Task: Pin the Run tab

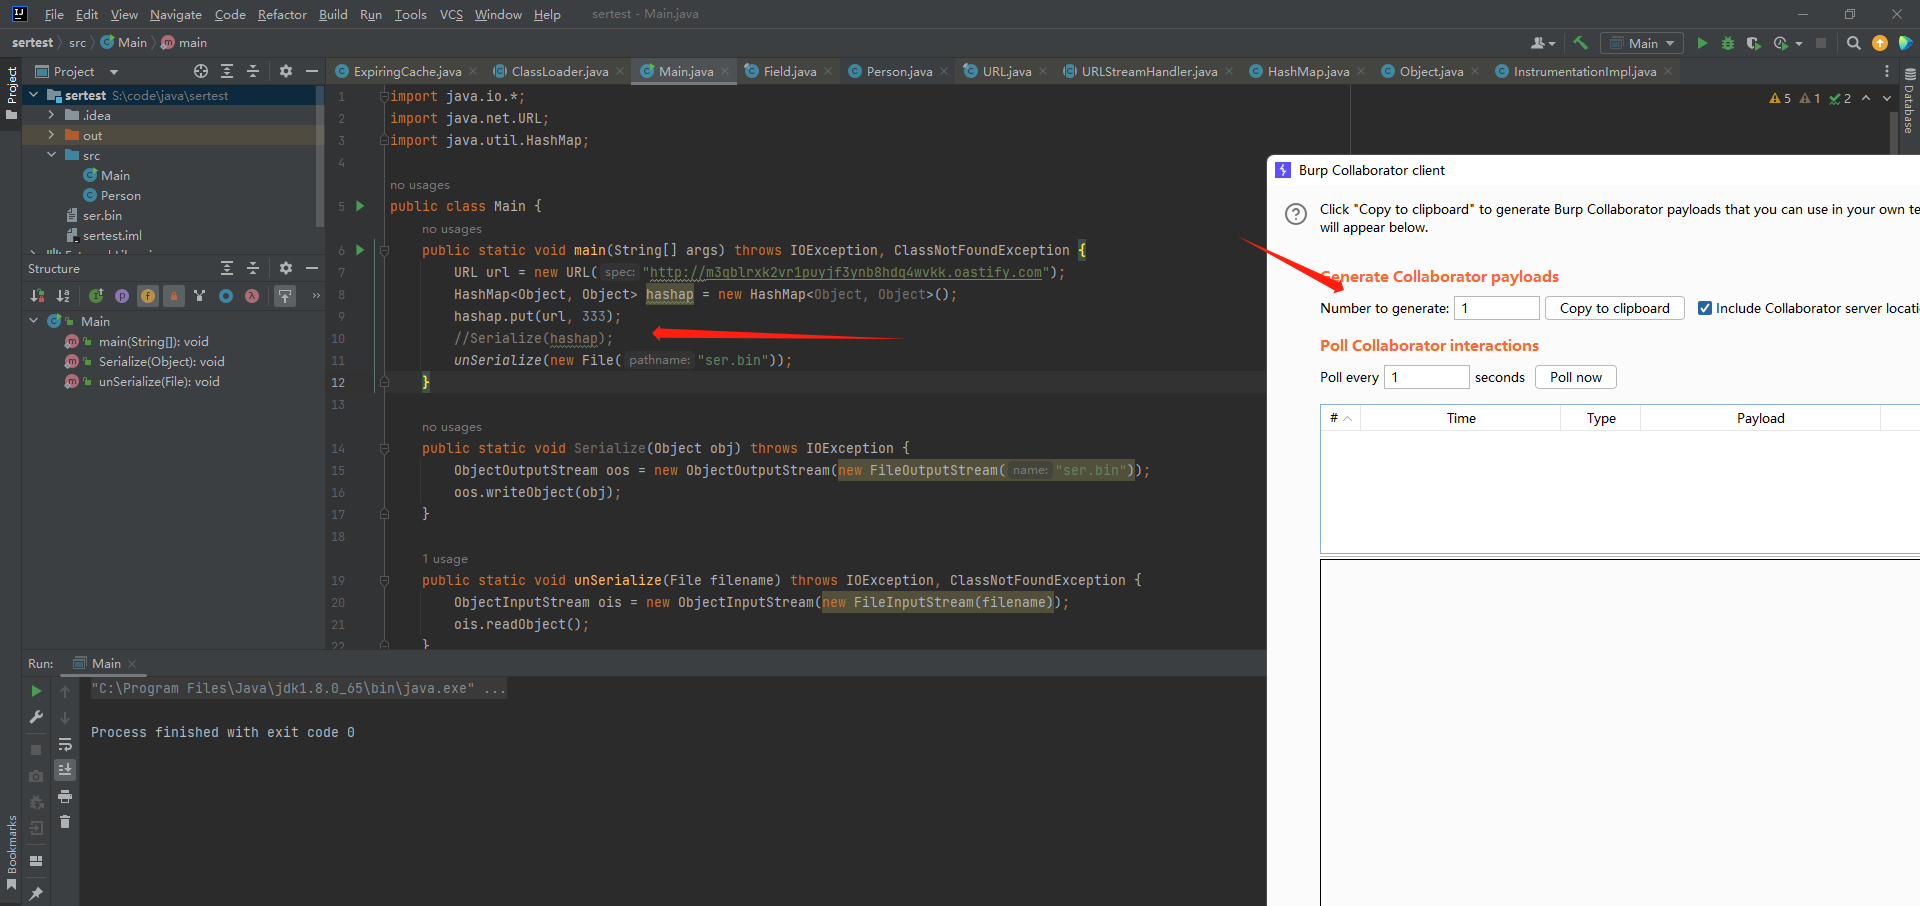Action: (x=36, y=893)
